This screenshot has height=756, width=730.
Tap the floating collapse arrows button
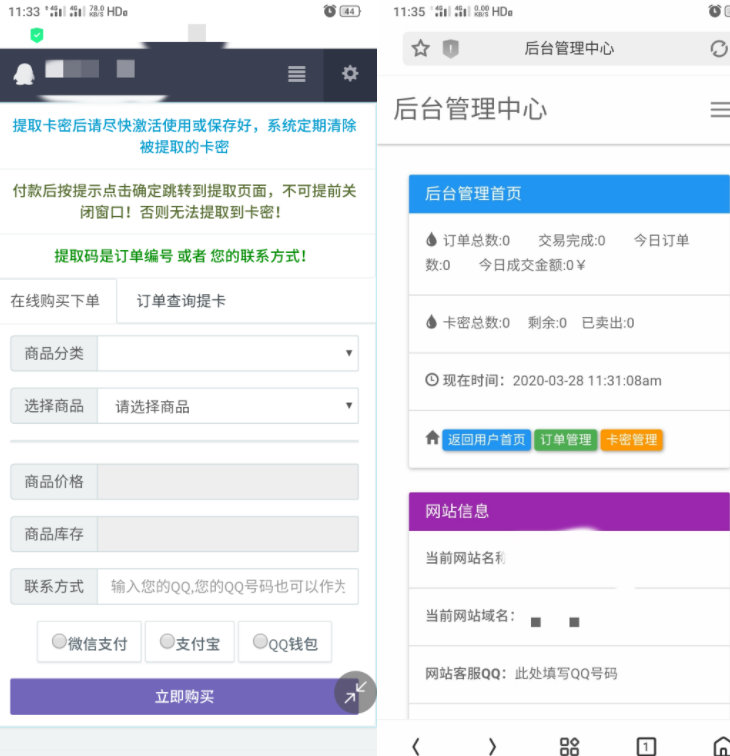pos(355,692)
